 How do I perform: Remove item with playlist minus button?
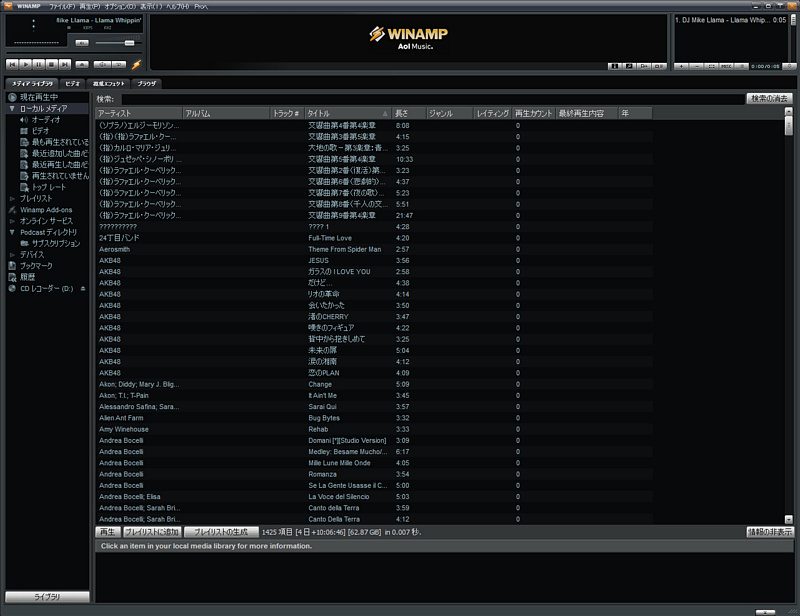coord(697,66)
